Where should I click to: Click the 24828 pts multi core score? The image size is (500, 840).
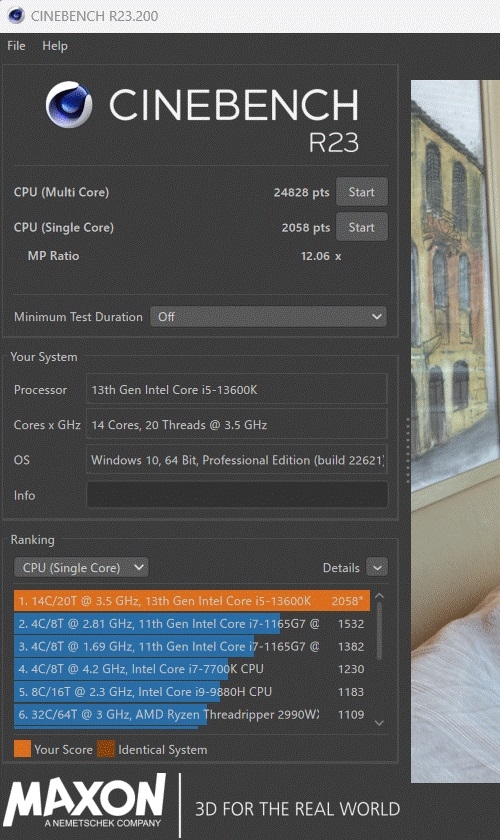(x=301, y=192)
